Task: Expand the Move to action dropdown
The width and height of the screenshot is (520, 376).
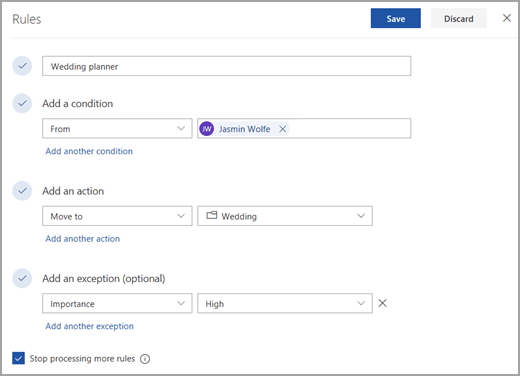Action: (x=117, y=216)
